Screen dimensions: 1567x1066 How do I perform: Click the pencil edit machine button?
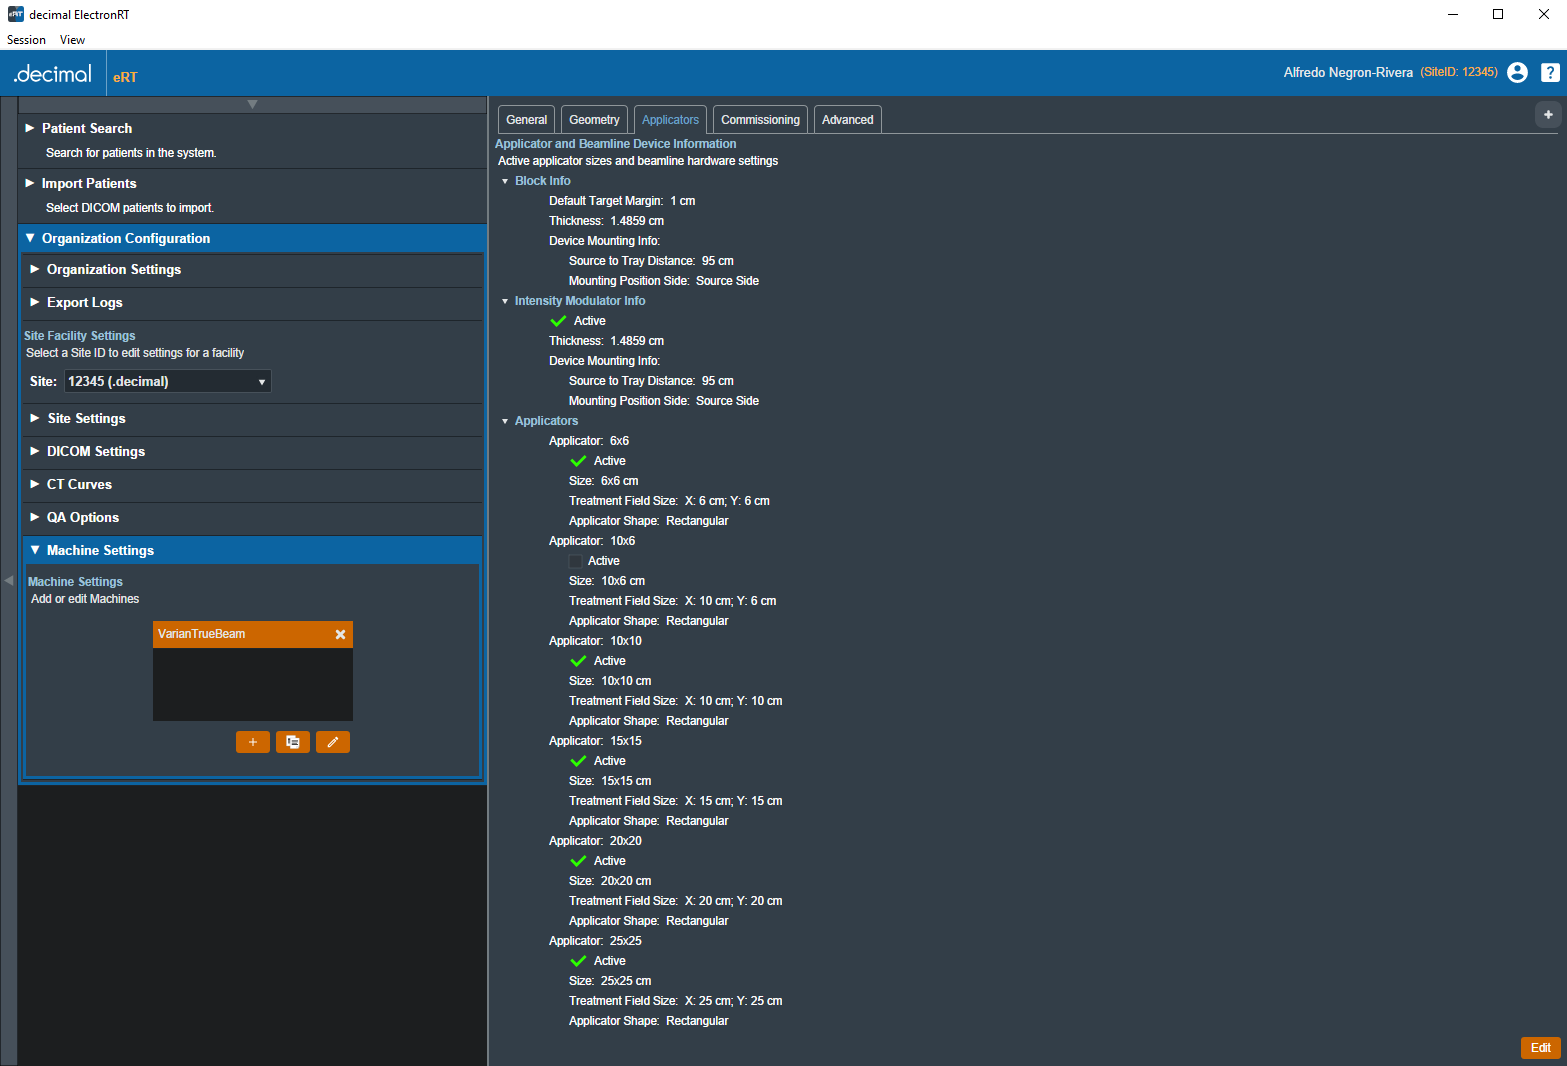pyautogui.click(x=333, y=742)
